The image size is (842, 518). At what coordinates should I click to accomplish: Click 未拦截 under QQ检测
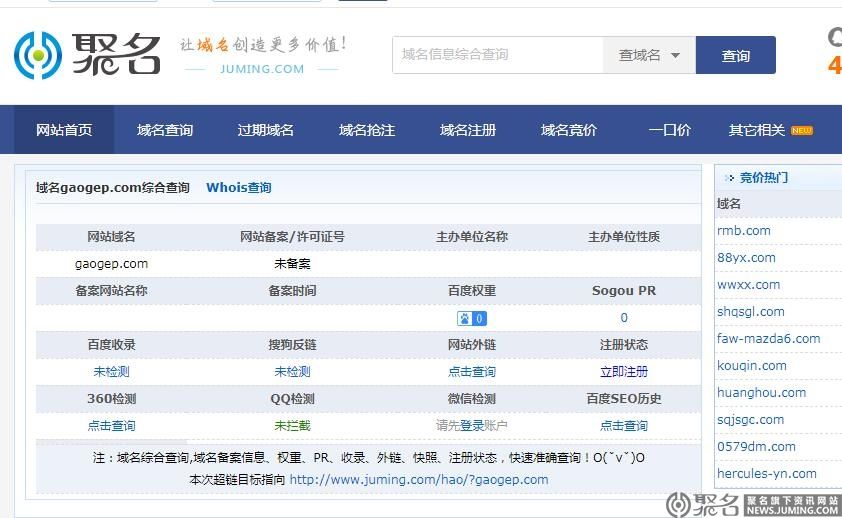292,426
